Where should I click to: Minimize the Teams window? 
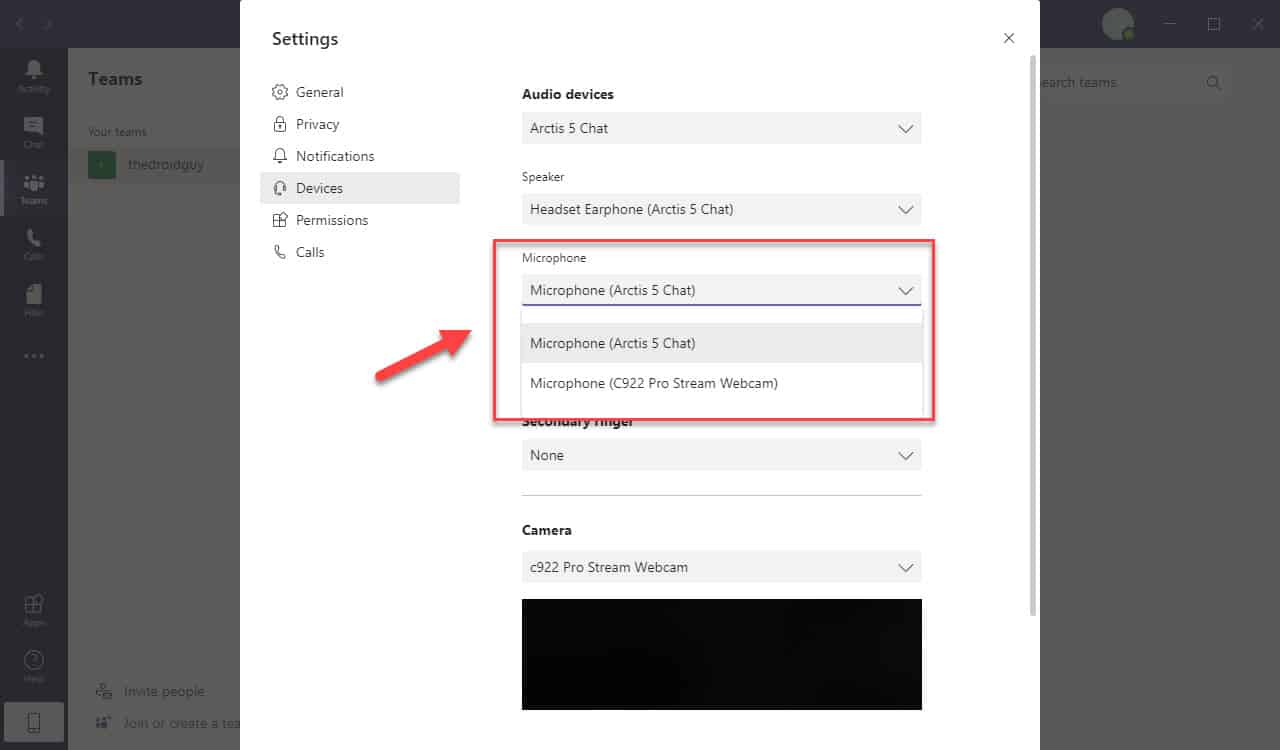pos(1169,23)
